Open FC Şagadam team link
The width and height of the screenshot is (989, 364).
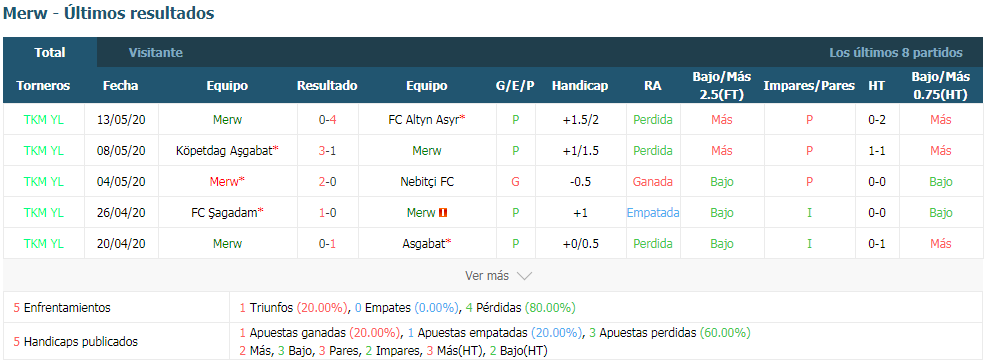click(x=227, y=213)
